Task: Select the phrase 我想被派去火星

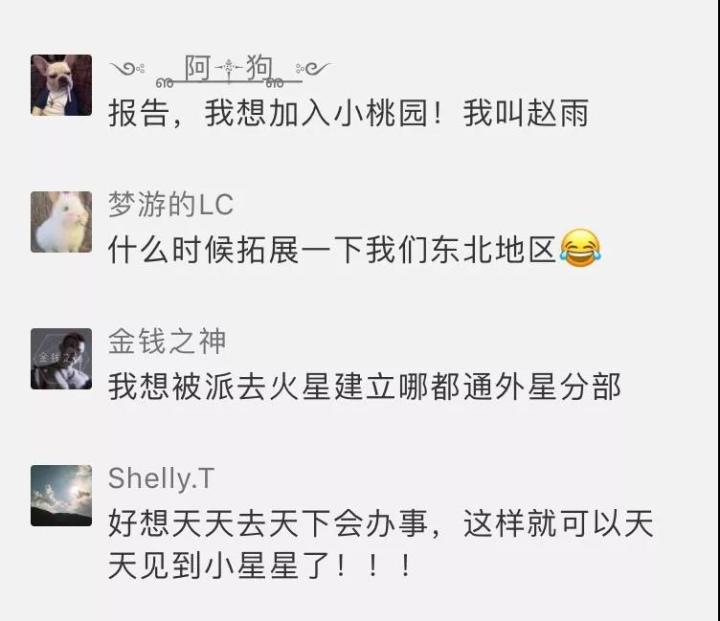Action: (x=220, y=387)
